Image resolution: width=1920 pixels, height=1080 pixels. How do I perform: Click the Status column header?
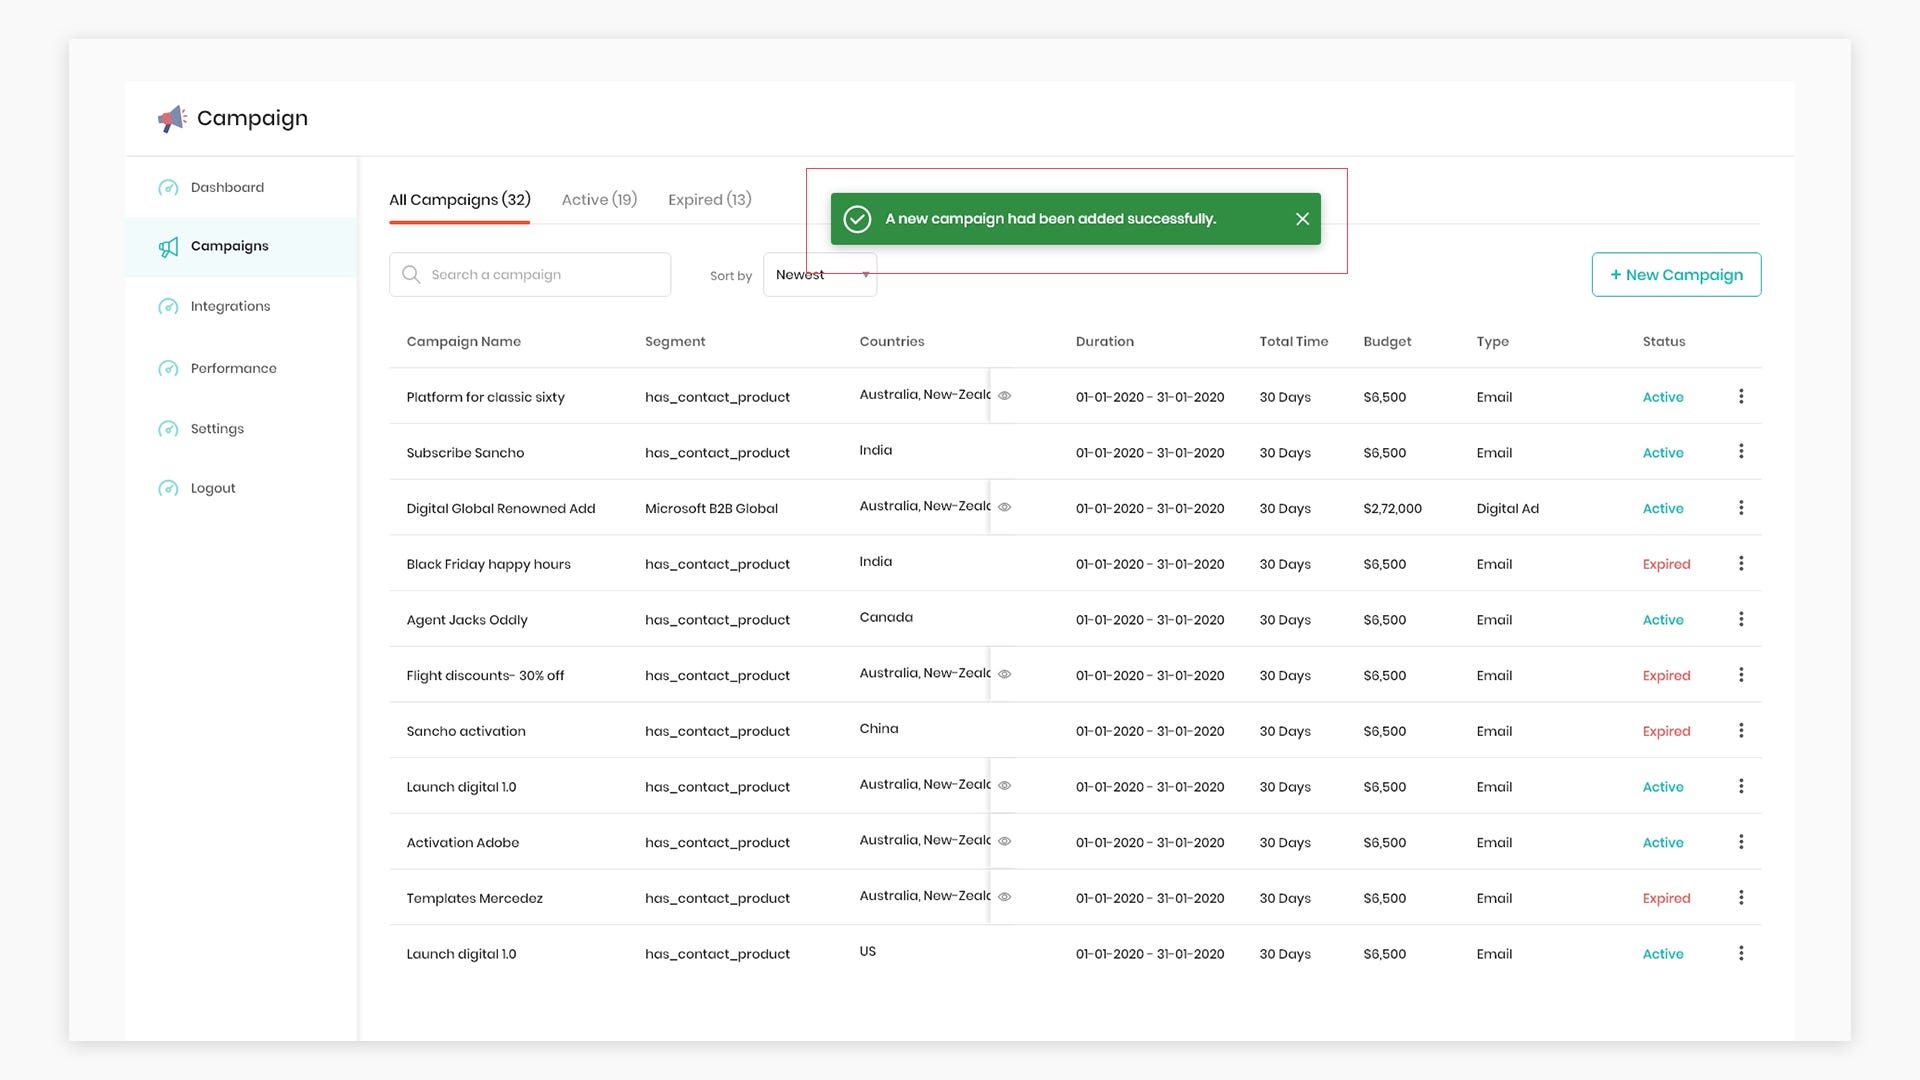1664,342
